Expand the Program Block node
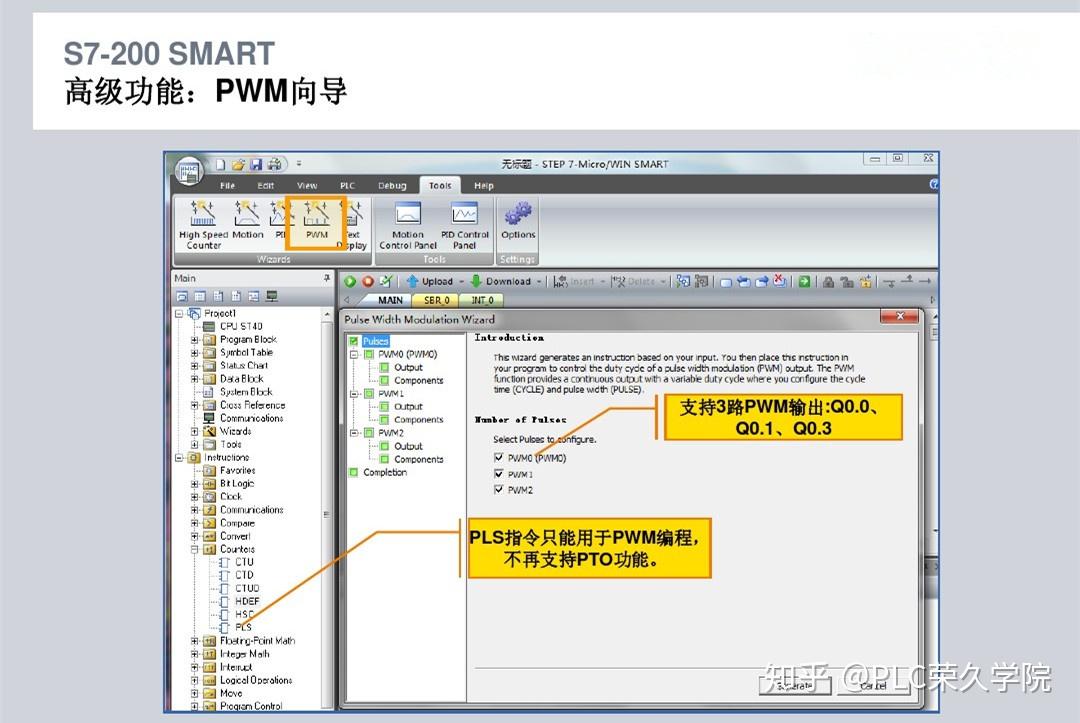Image resolution: width=1080 pixels, height=723 pixels. click(x=194, y=339)
